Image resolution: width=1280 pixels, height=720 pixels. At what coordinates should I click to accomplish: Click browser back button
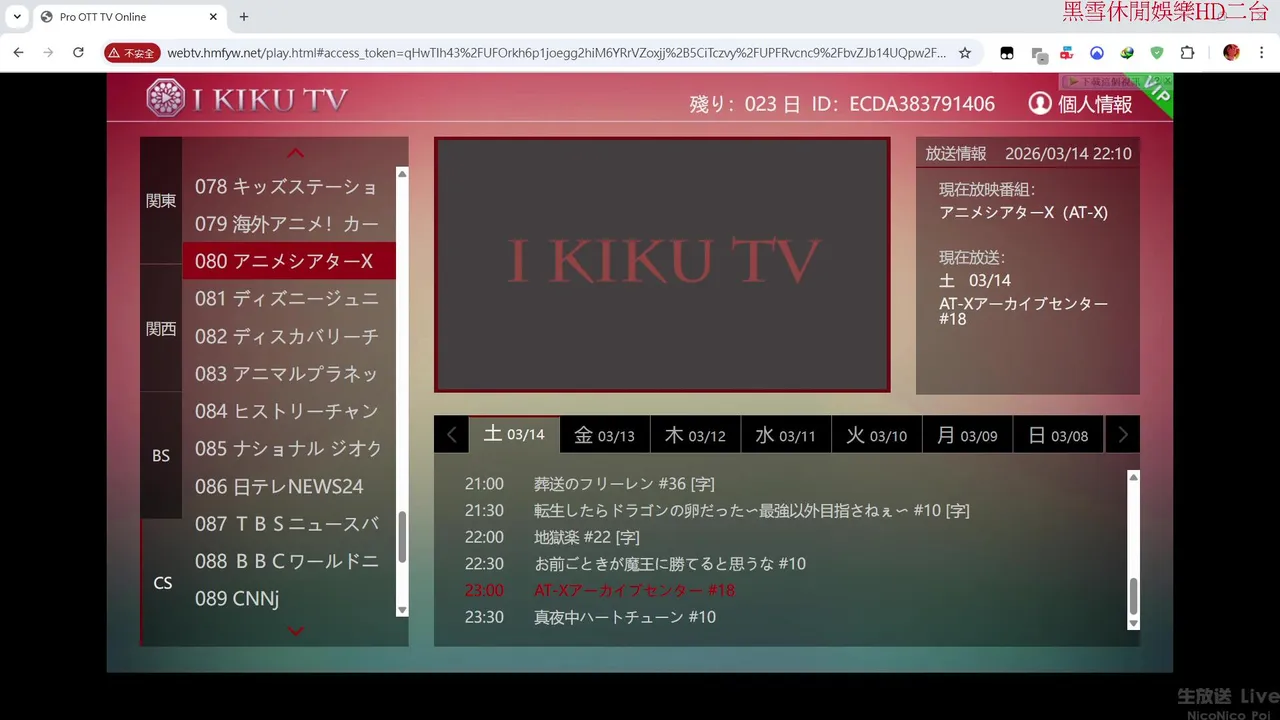coord(18,53)
